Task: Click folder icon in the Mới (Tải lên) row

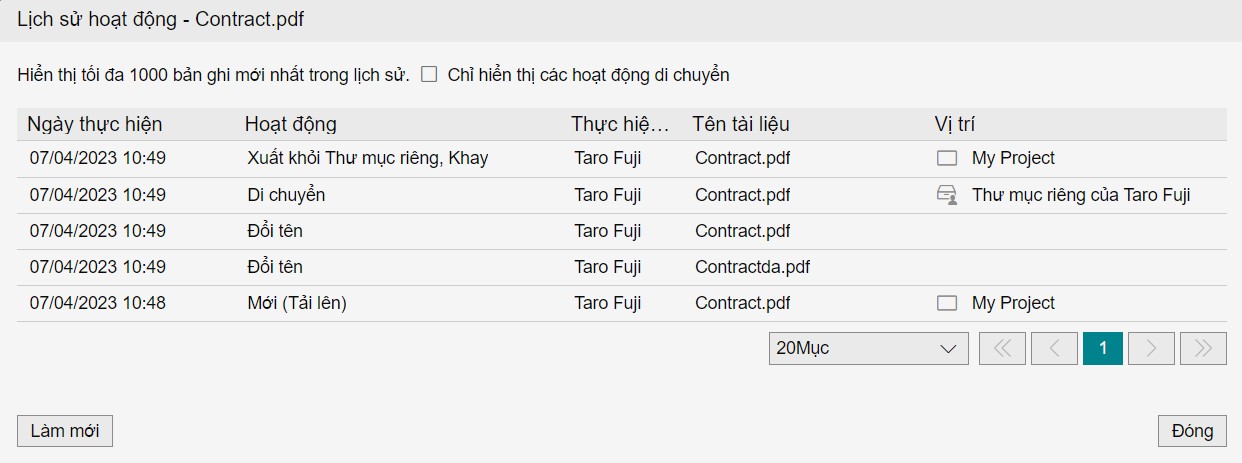Action: (x=947, y=303)
